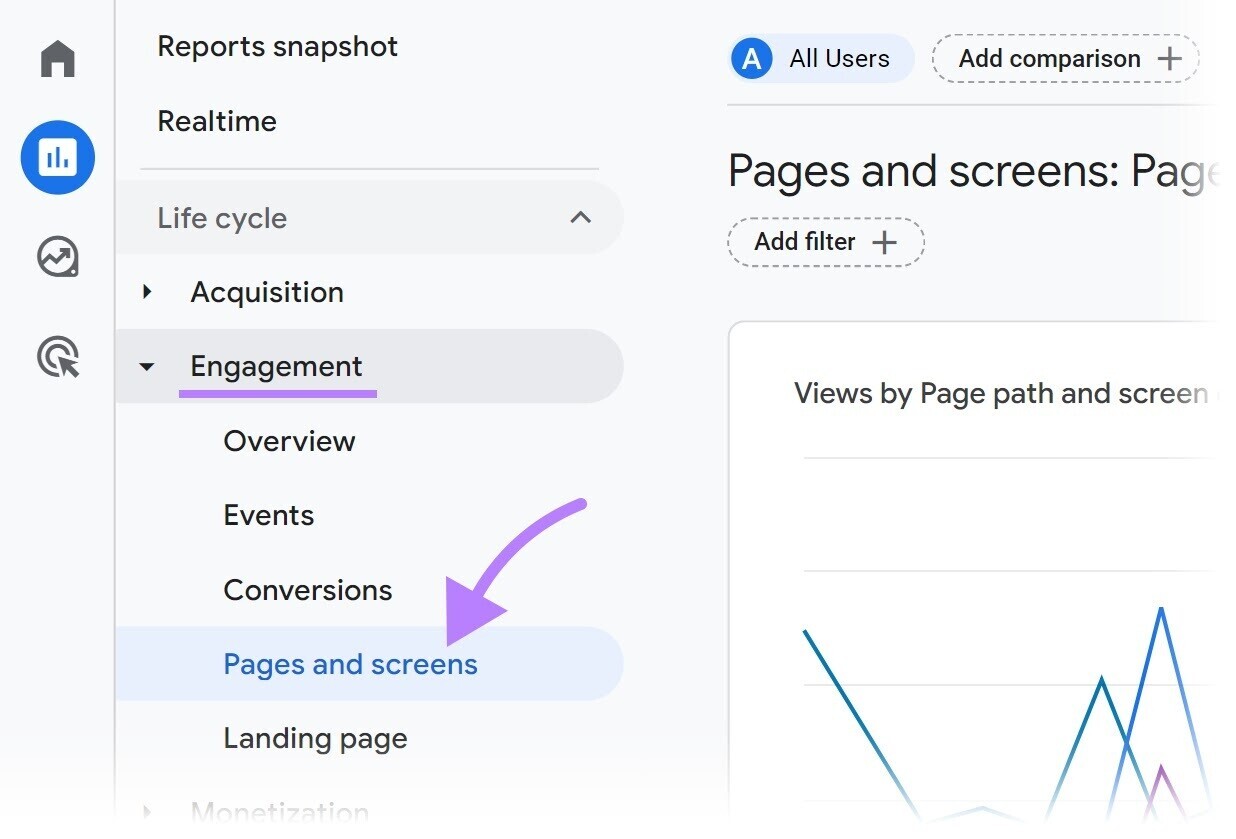The image size is (1236, 839).
Task: Click the Advertising icon in left rail
Action: click(x=57, y=356)
